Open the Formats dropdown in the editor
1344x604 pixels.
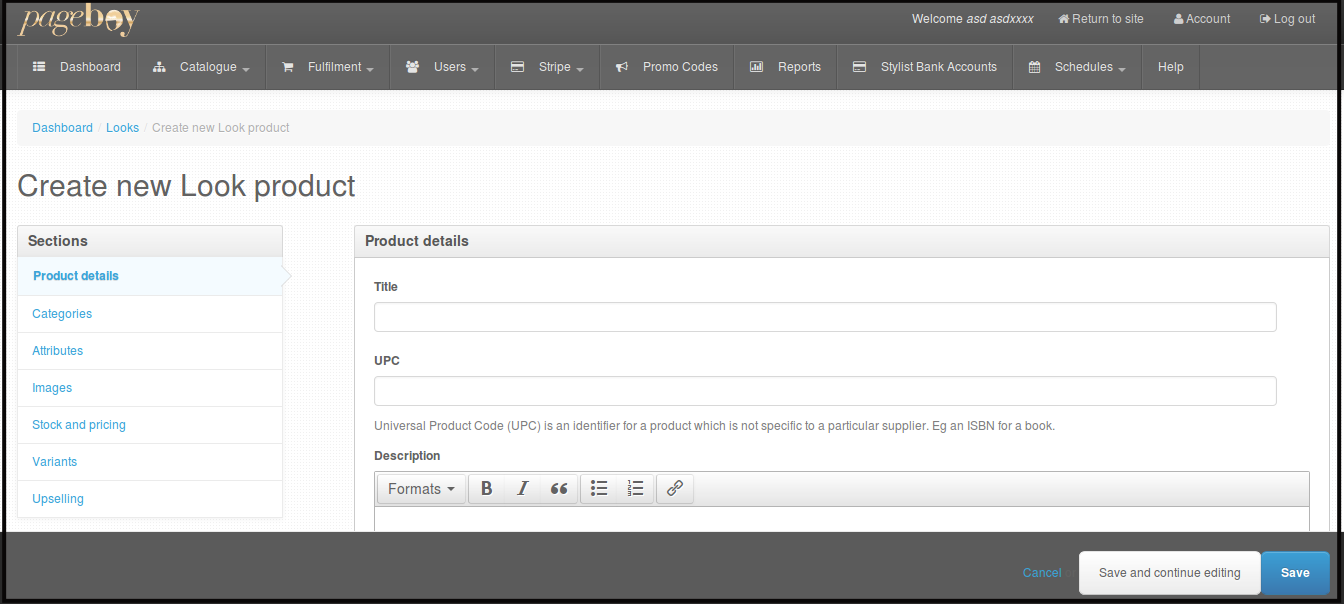tap(421, 489)
